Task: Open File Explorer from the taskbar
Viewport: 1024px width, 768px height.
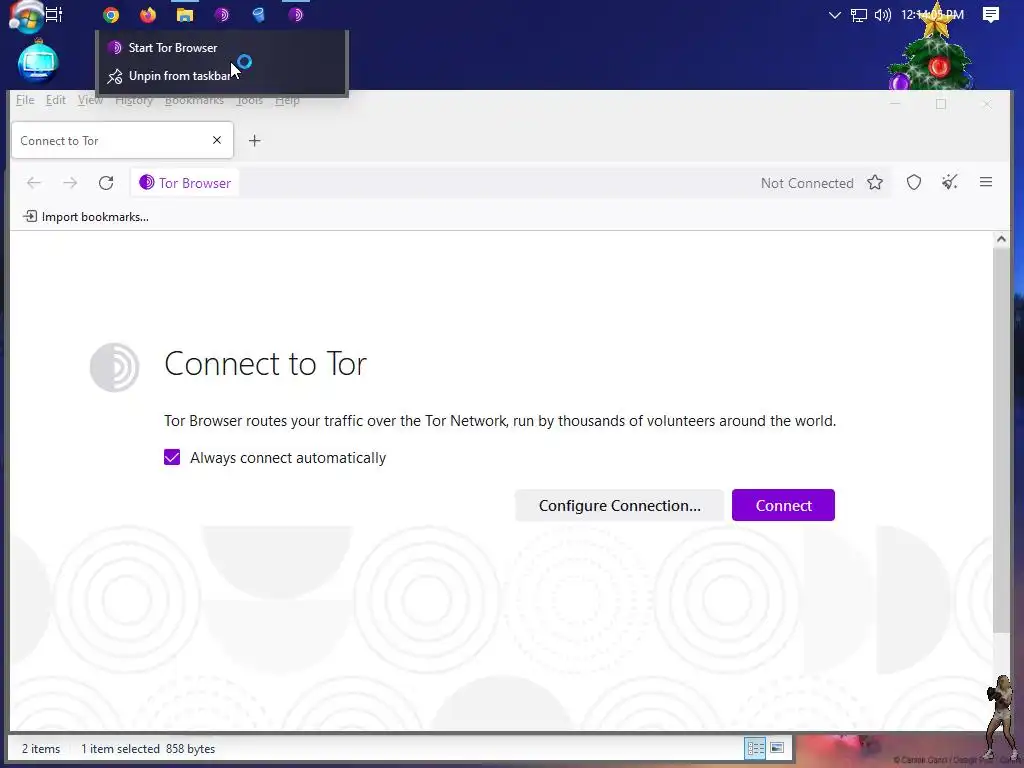Action: (x=185, y=14)
